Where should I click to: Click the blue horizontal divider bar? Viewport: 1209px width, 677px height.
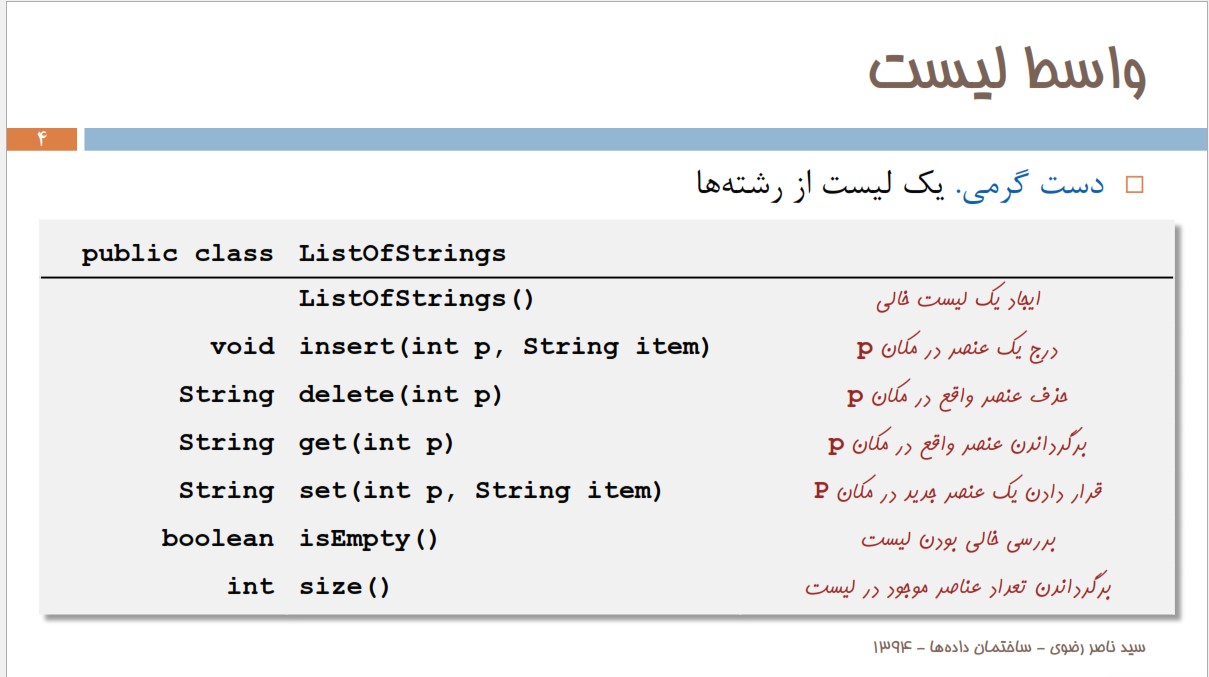coord(645,139)
